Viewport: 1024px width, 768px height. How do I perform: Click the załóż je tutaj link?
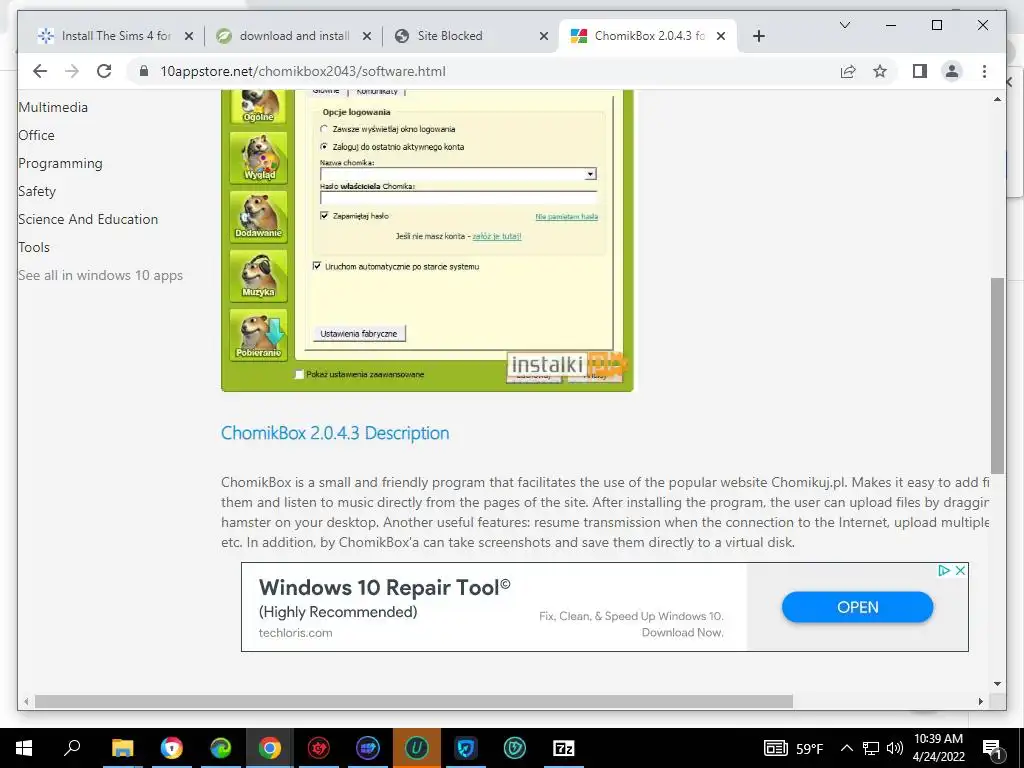click(x=497, y=236)
